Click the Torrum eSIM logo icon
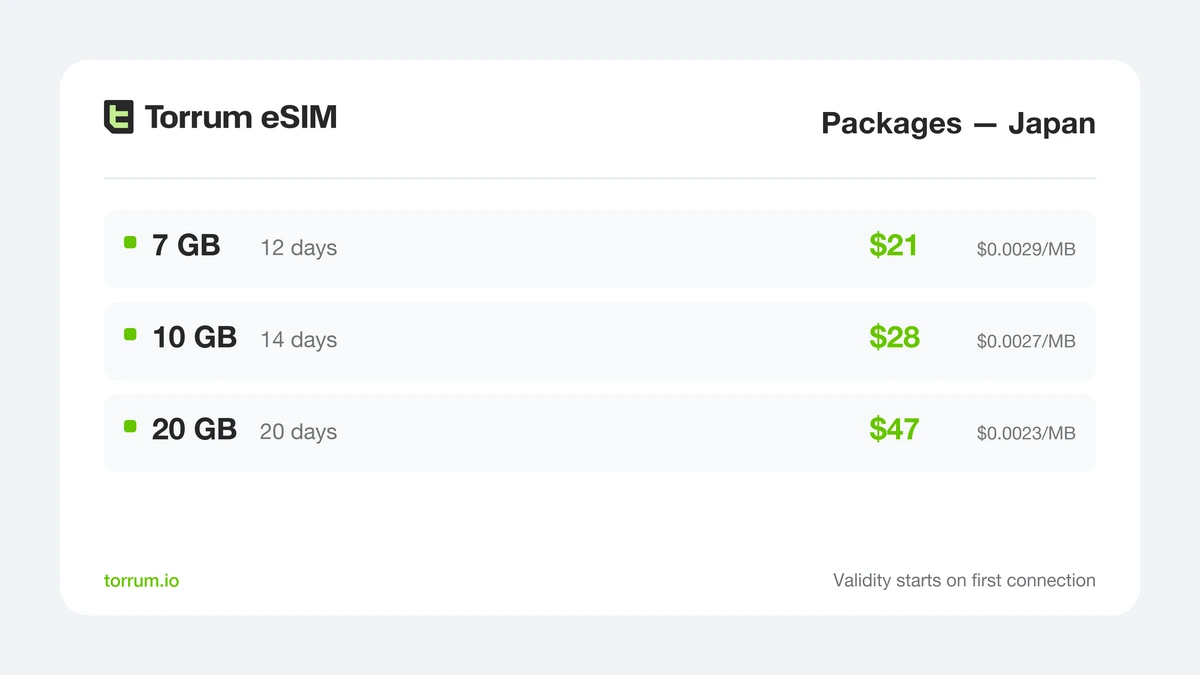 [119, 117]
